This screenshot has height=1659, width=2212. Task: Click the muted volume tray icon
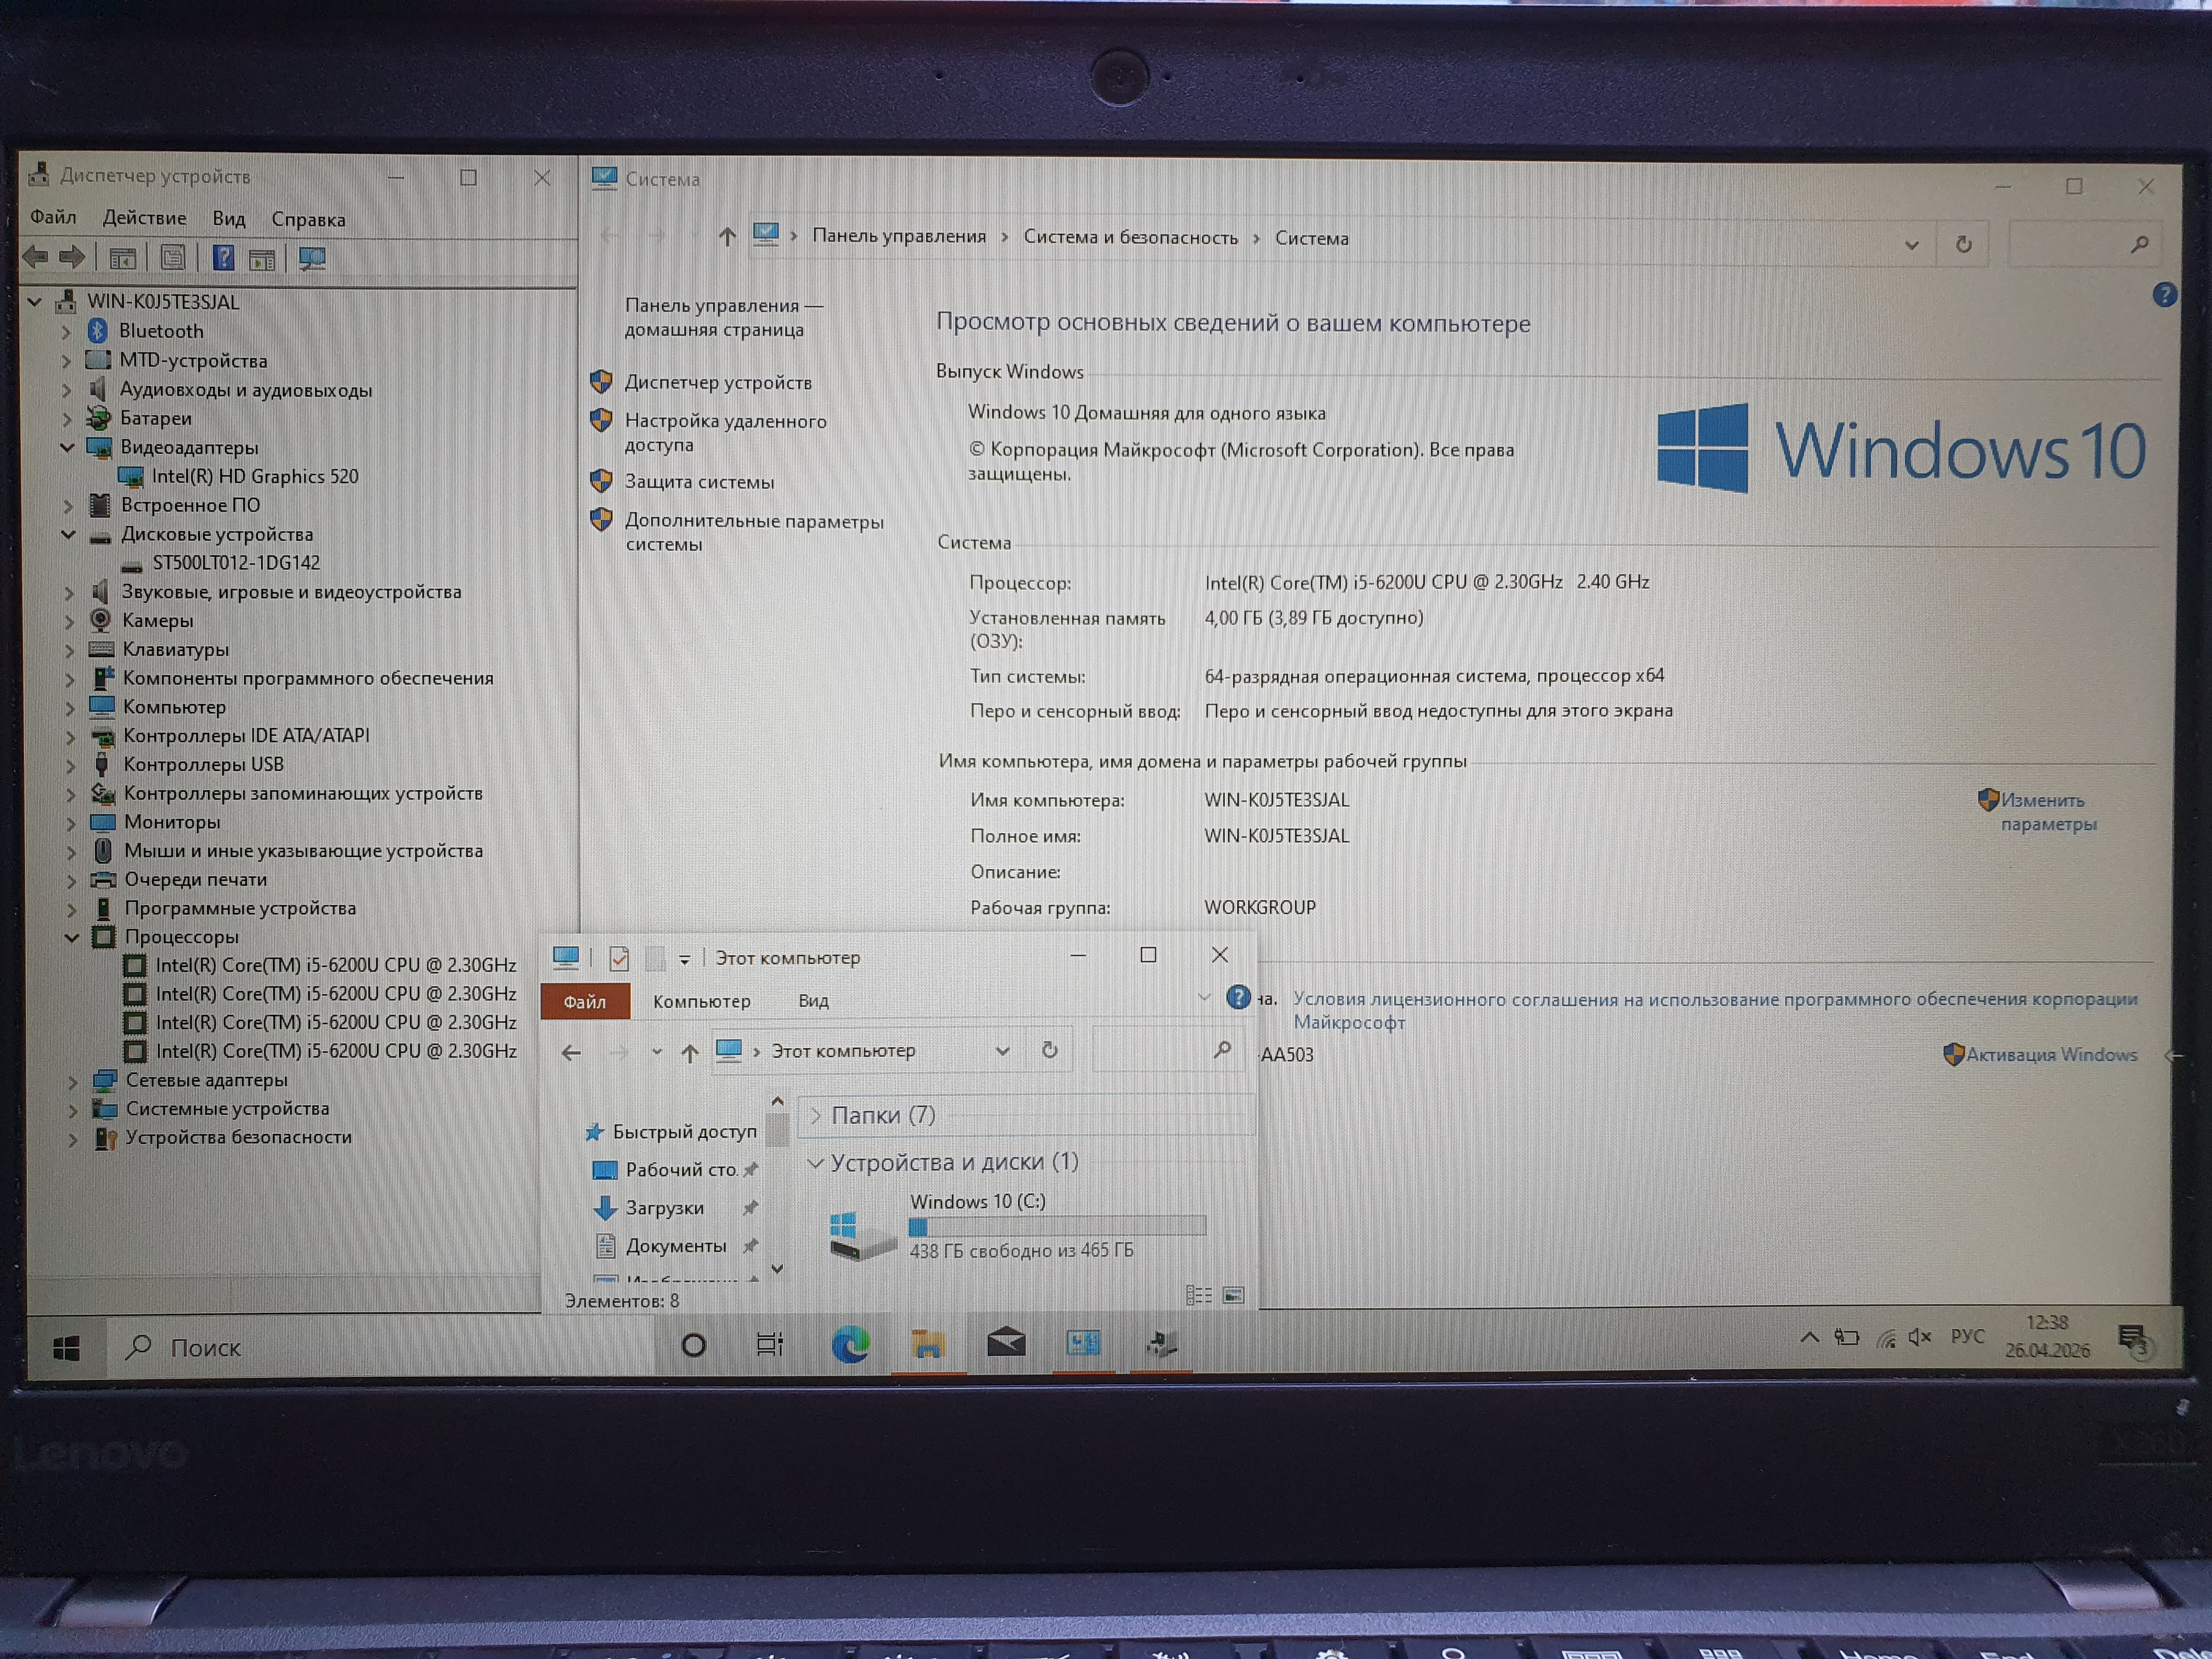1919,1337
